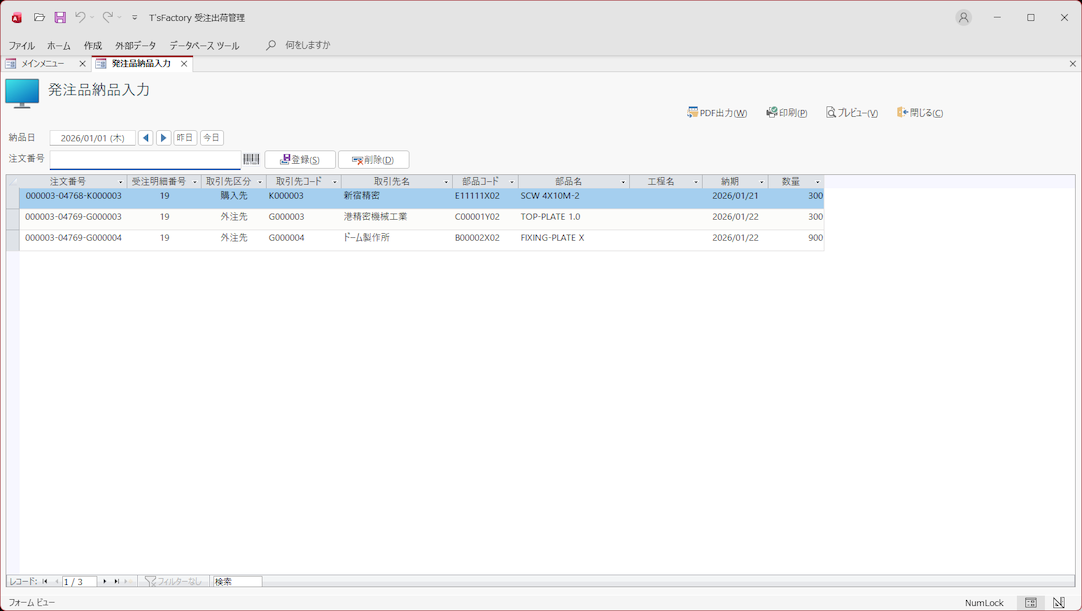Switch to Design view in status bar
1082x611 pixels.
pos(1059,603)
